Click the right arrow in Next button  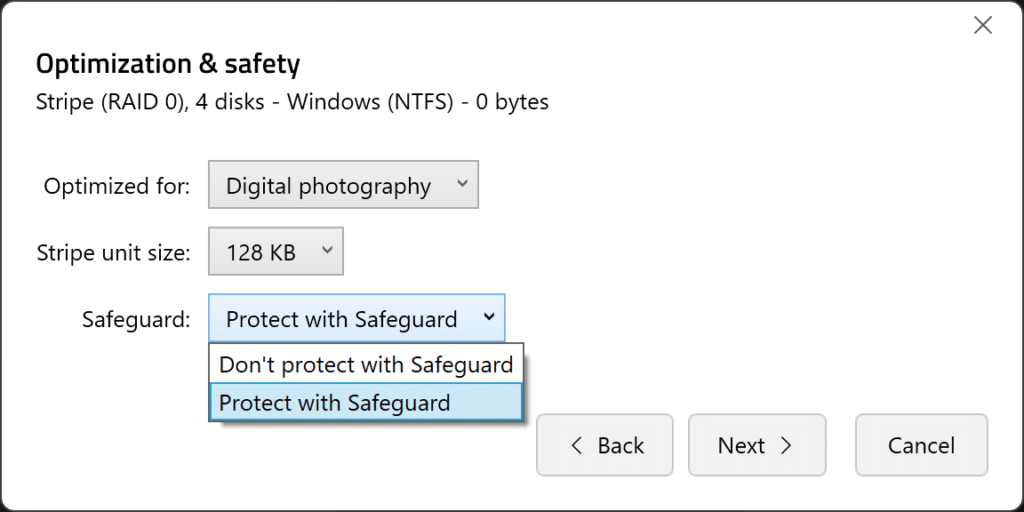pos(786,445)
